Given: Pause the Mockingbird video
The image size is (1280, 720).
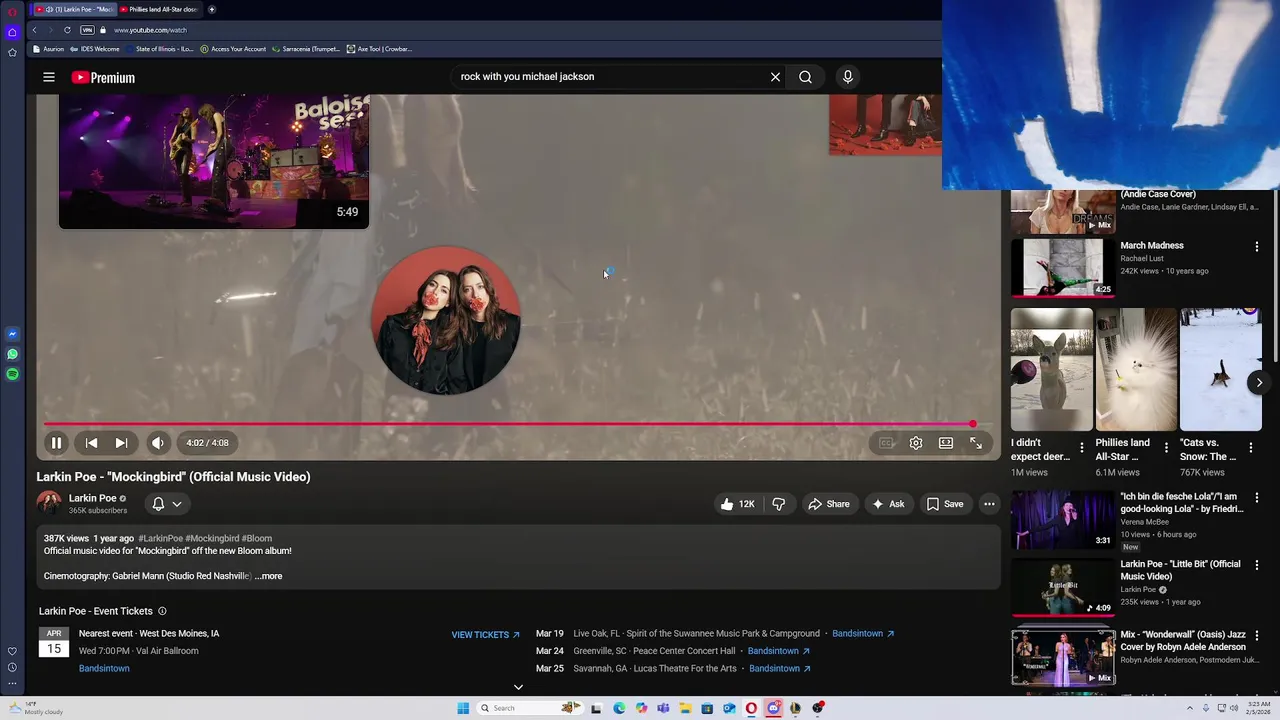Looking at the screenshot, I should pos(56,443).
